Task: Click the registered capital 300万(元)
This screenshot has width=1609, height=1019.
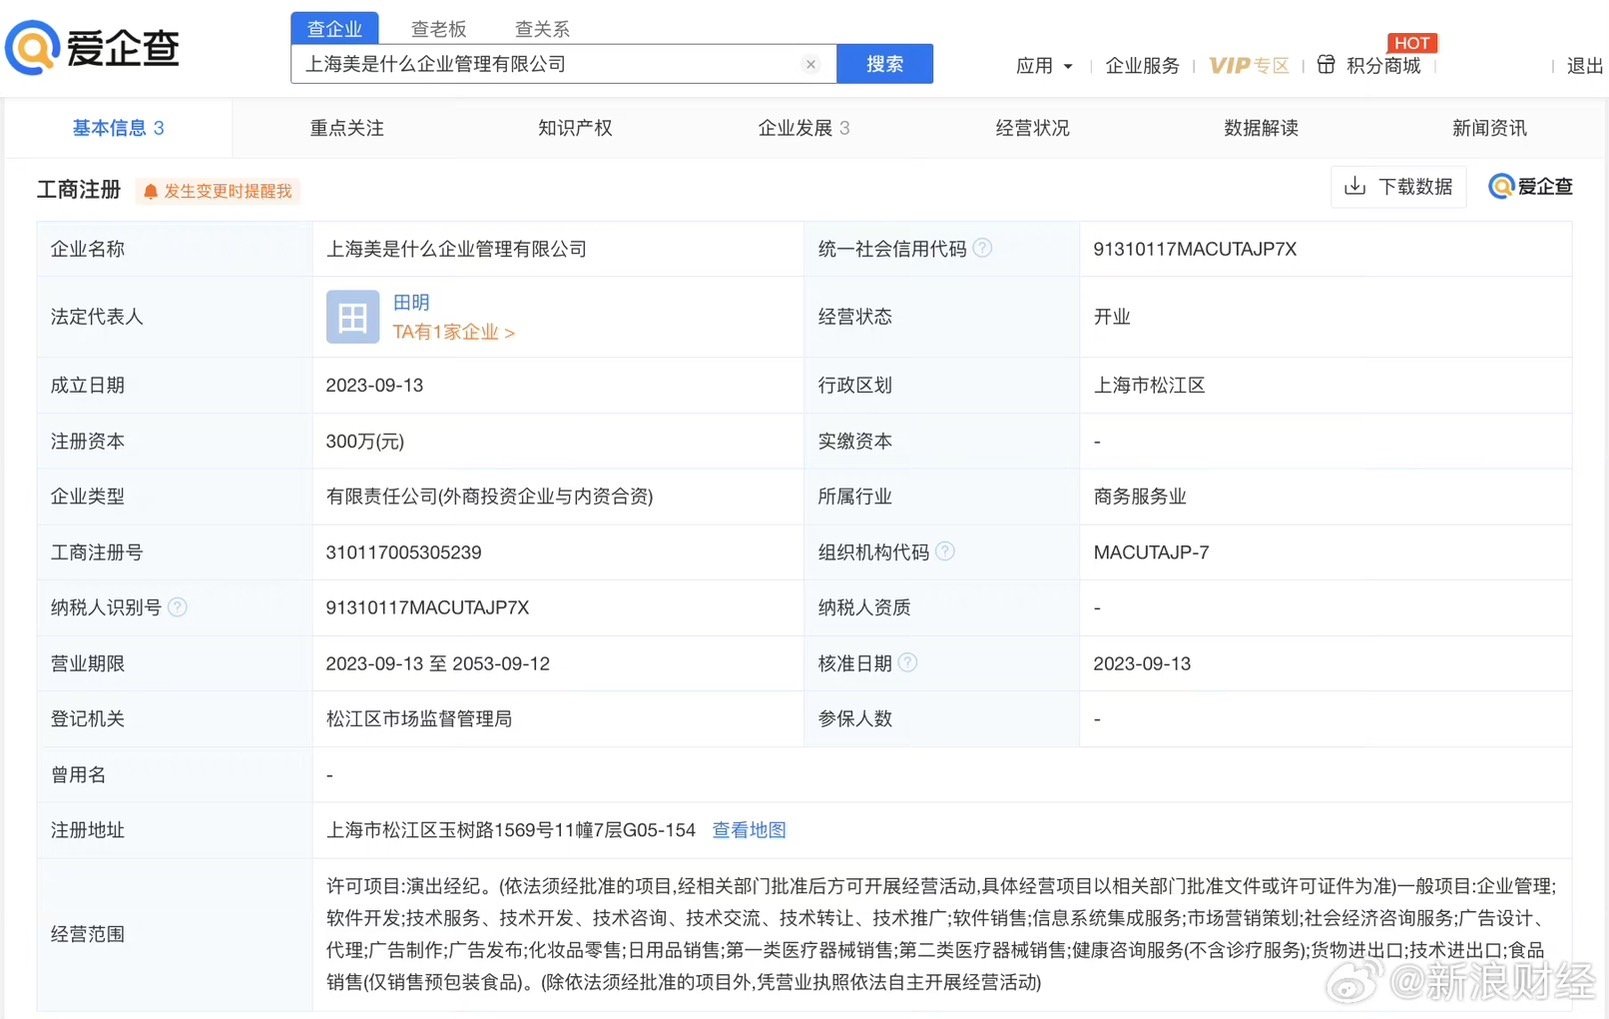Action: pos(365,441)
